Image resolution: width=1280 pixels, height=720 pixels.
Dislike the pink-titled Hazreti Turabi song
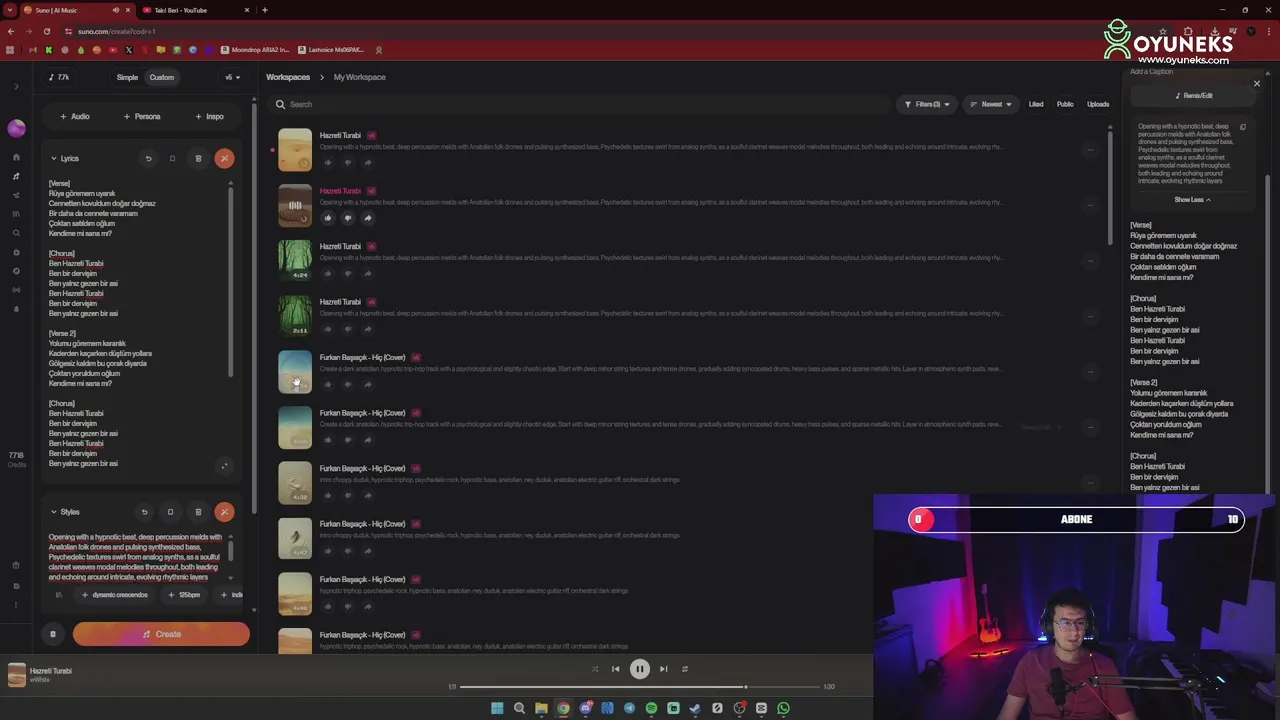pos(348,218)
